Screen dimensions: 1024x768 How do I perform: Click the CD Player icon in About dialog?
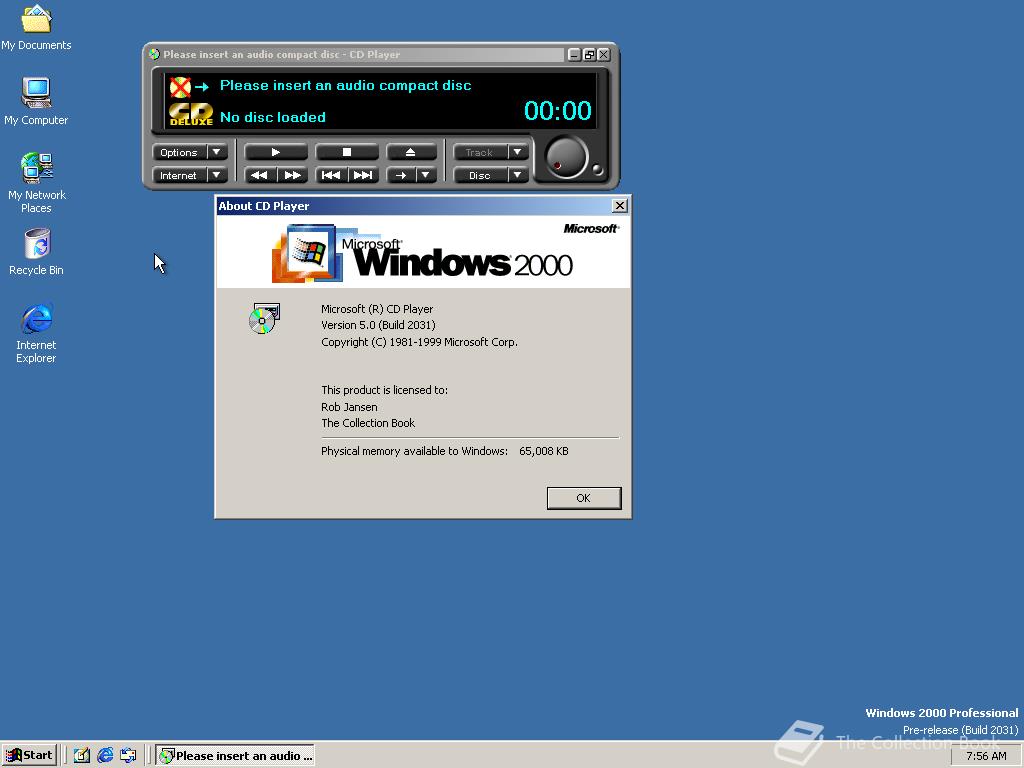pos(264,318)
